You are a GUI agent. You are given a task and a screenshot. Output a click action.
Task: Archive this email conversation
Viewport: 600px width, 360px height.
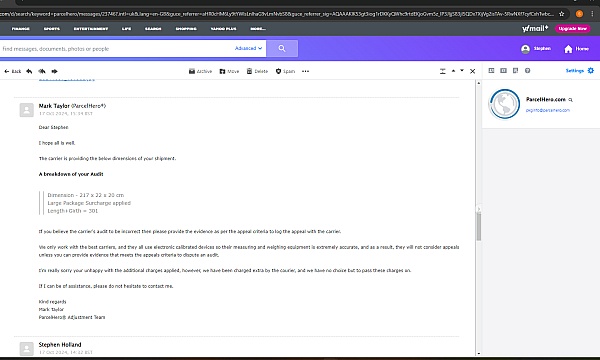[200, 71]
